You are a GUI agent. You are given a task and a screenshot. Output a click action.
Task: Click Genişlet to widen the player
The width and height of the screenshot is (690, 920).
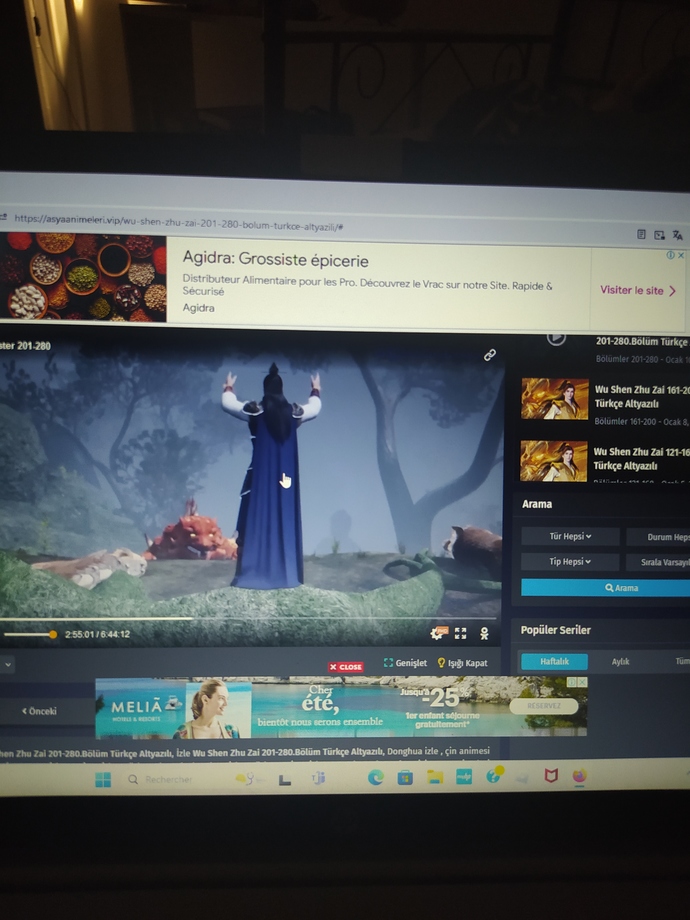tap(405, 662)
